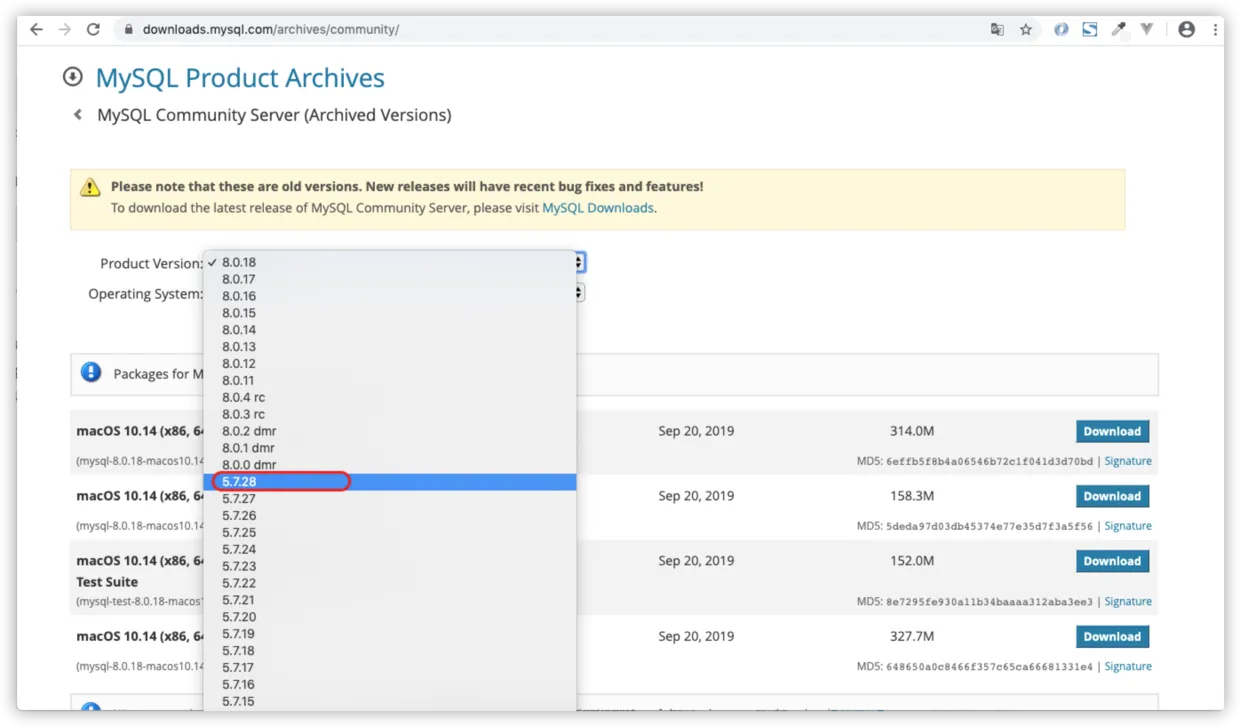1240x727 pixels.
Task: Download the 314.0M macOS package
Action: pos(1112,432)
